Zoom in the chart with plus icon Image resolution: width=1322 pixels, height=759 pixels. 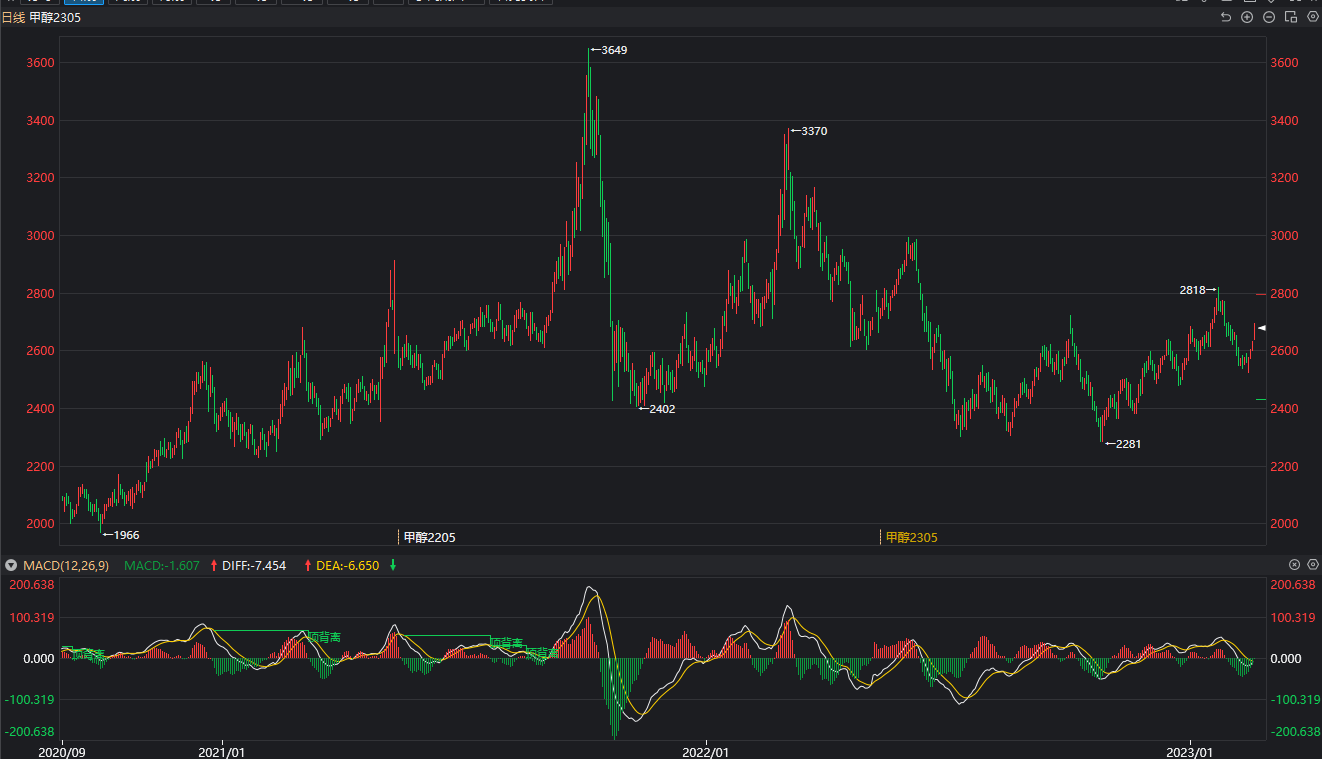point(1247,17)
